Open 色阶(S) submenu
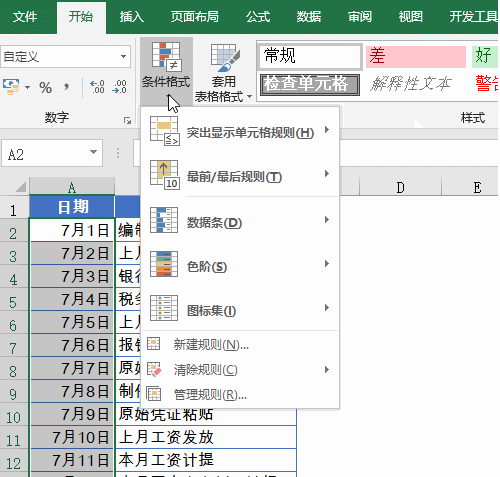This screenshot has width=500, height=477. (240, 264)
